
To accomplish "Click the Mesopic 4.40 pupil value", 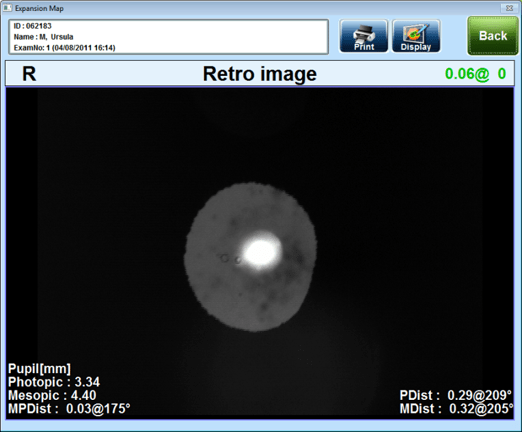I will coord(52,395).
